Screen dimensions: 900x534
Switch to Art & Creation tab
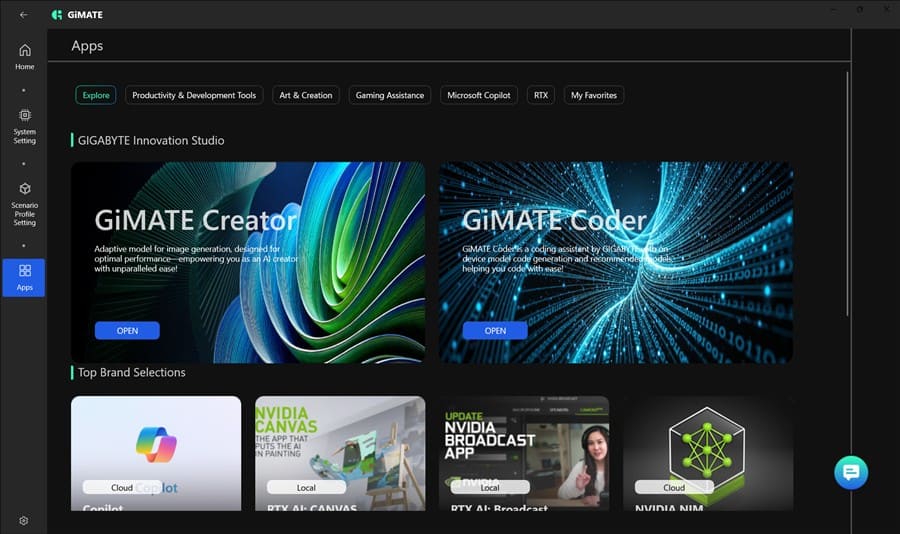[305, 95]
